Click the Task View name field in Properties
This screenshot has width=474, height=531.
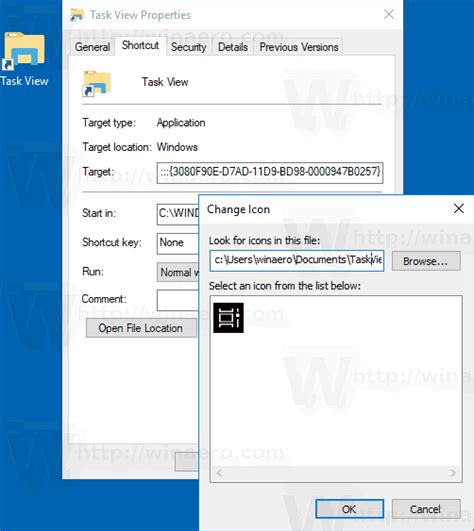(165, 82)
